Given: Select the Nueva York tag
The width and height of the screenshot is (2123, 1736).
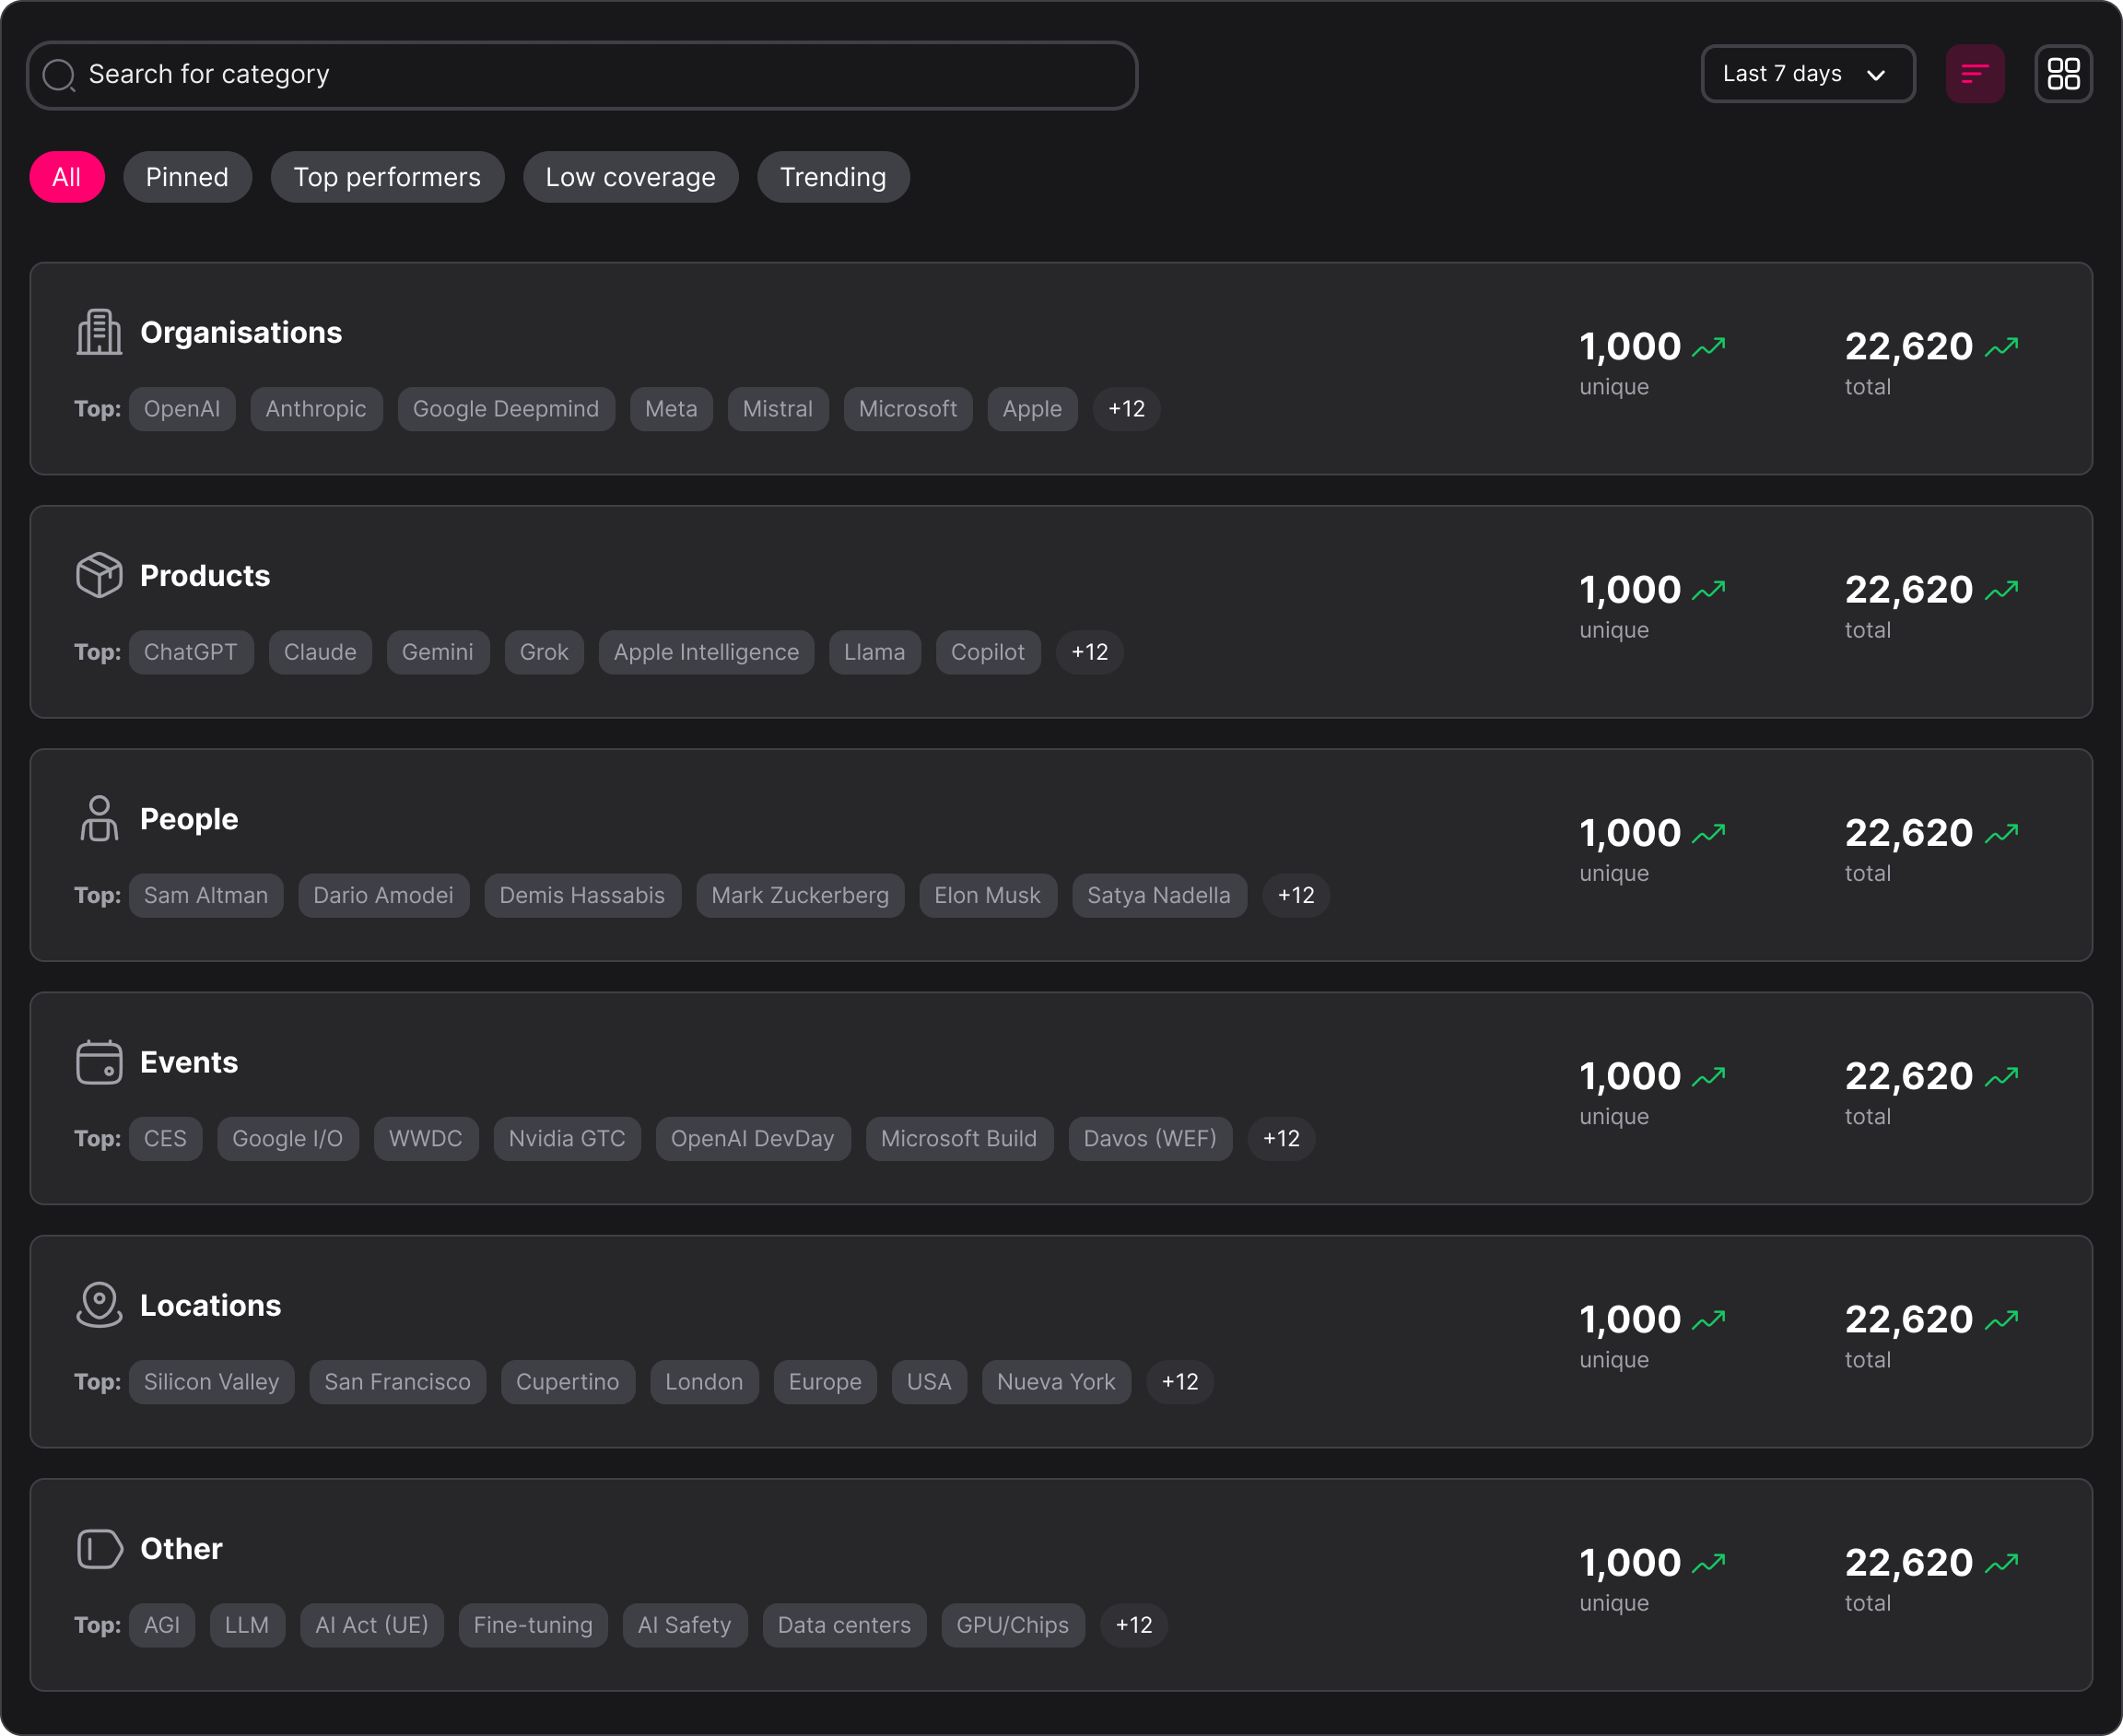Looking at the screenshot, I should coord(1056,1382).
